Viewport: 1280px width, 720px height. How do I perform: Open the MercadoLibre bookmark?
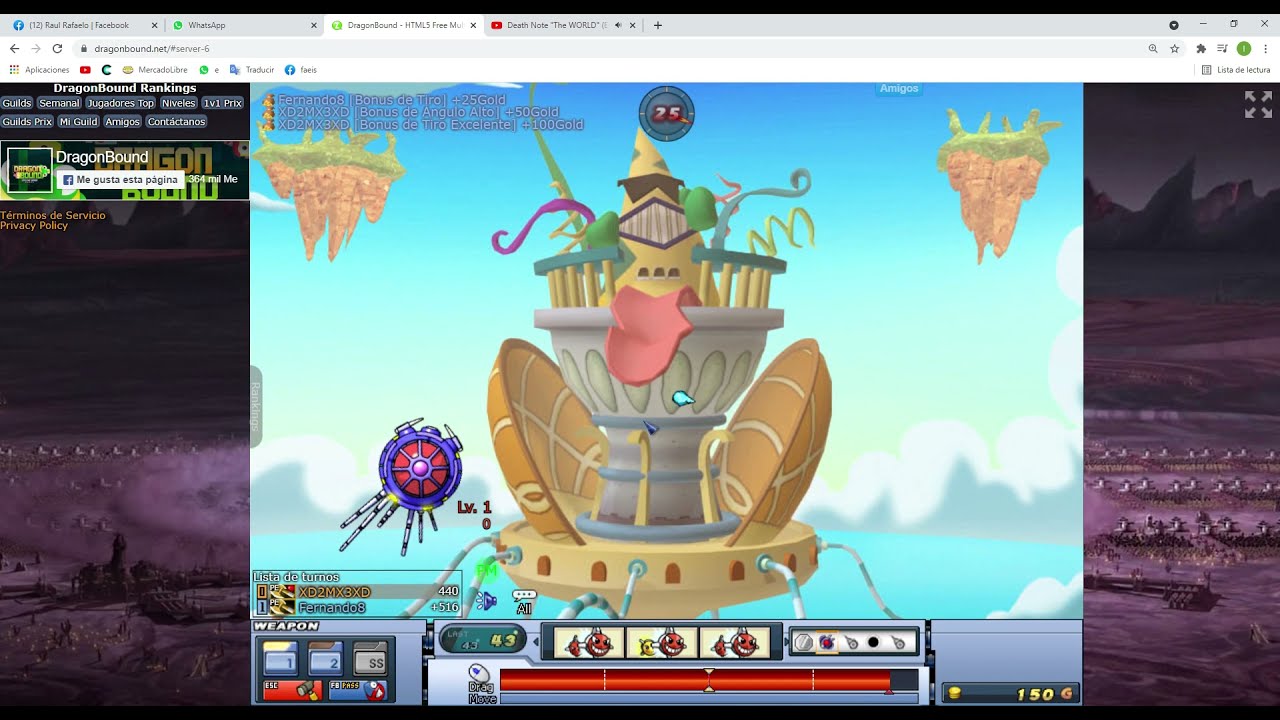pos(155,70)
